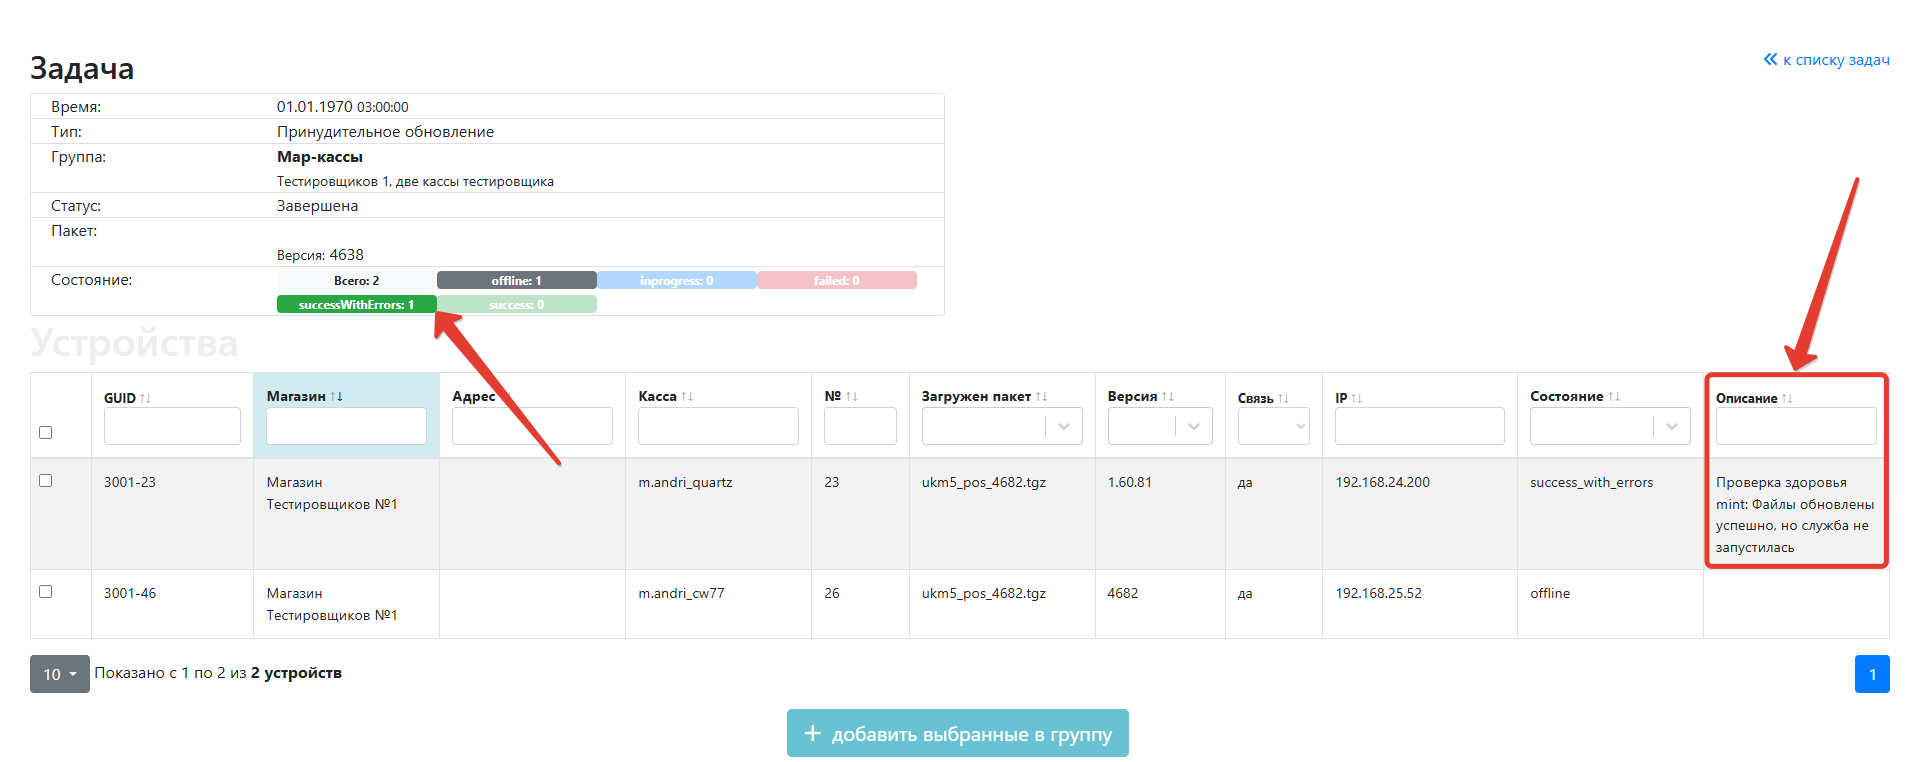Sort table by Магазин column arrows
Image resolution: width=1920 pixels, height=762 pixels.
pyautogui.click(x=337, y=397)
